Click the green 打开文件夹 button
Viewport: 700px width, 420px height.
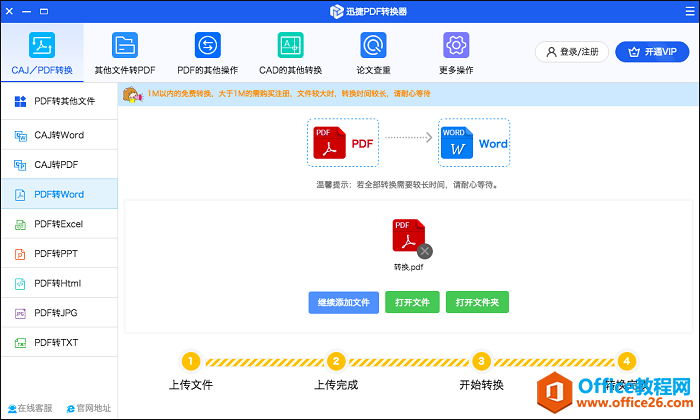click(x=477, y=302)
